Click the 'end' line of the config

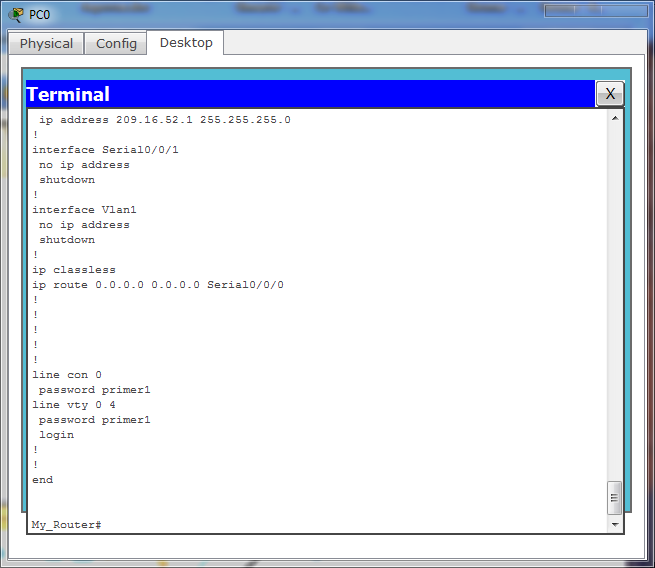tap(43, 480)
